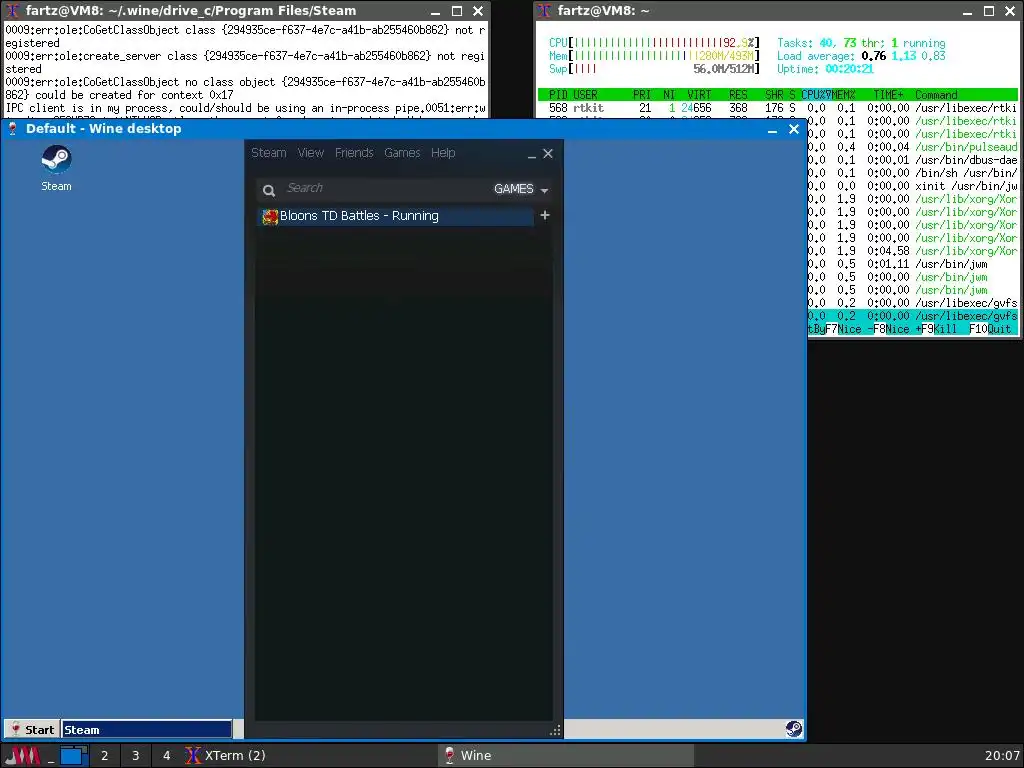Sort htop by USER column header

[585, 95]
